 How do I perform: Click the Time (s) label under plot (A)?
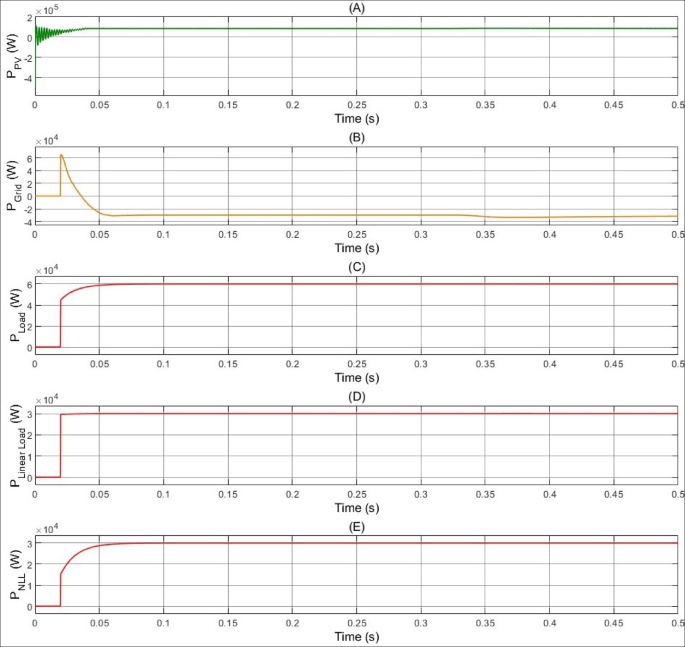[x=356, y=118]
